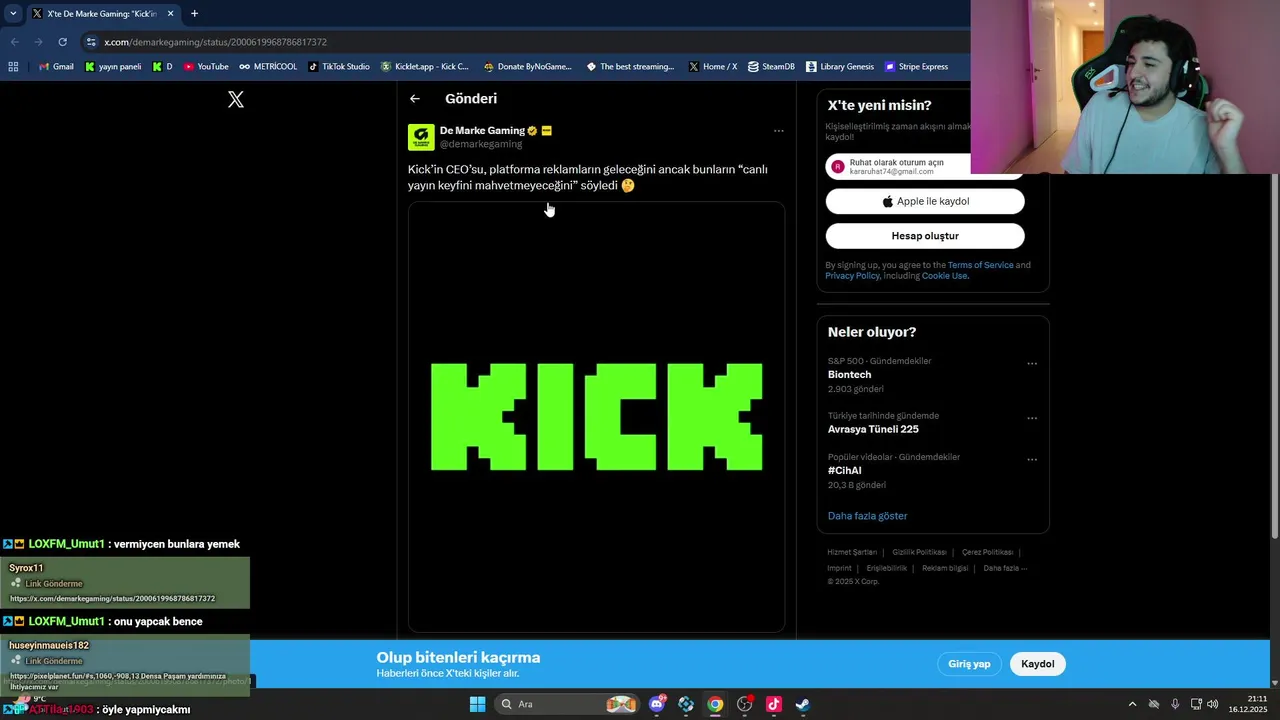Screen dimensions: 1280x720
Task: Sign in as Ruhat with Google account
Action: pos(900,166)
